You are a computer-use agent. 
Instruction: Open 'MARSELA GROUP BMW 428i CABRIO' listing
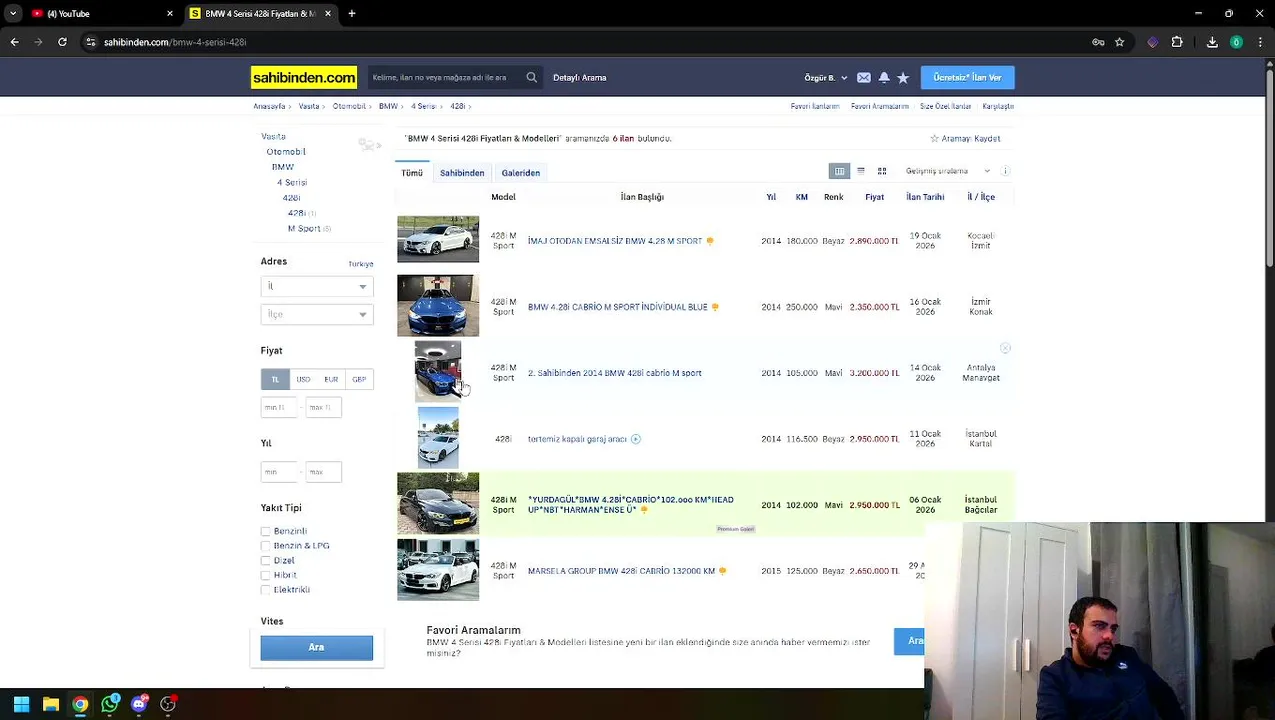coord(621,571)
